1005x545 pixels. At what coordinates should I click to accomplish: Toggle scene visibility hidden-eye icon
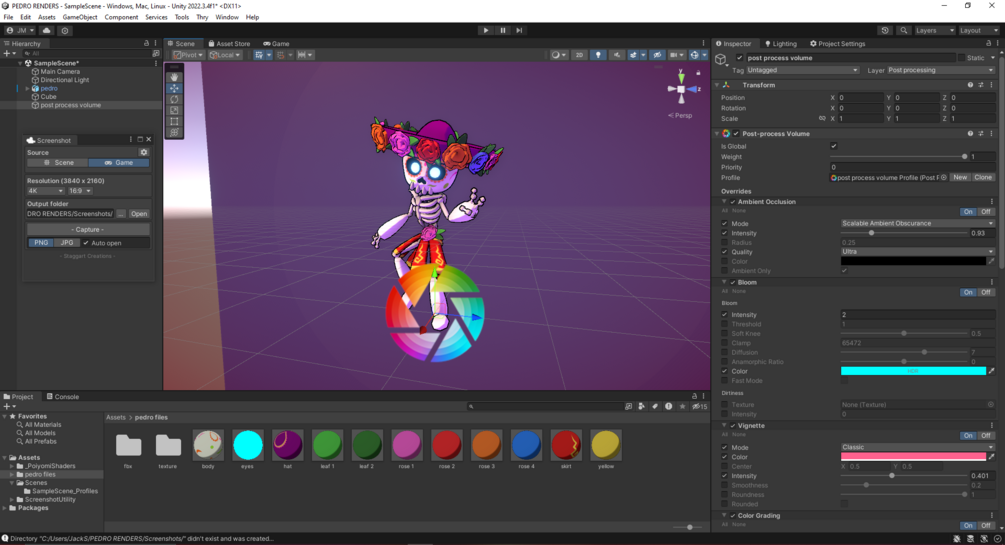[657, 55]
